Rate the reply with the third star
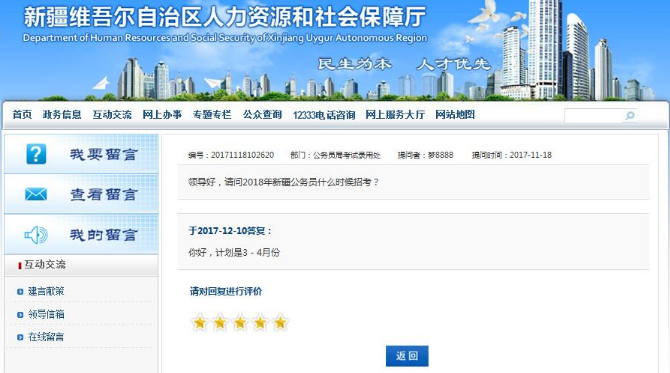This screenshot has height=373, width=670. (240, 323)
